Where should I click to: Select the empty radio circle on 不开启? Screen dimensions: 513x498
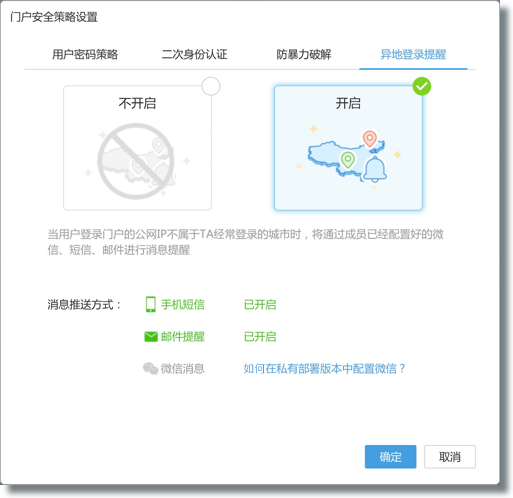(x=211, y=86)
